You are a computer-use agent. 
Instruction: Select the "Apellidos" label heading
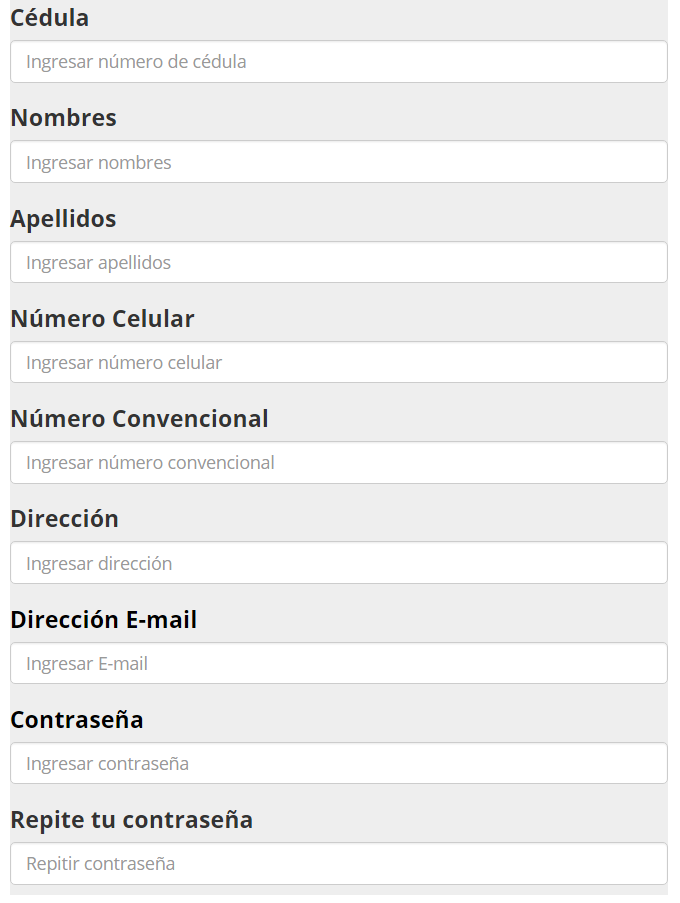[63, 219]
